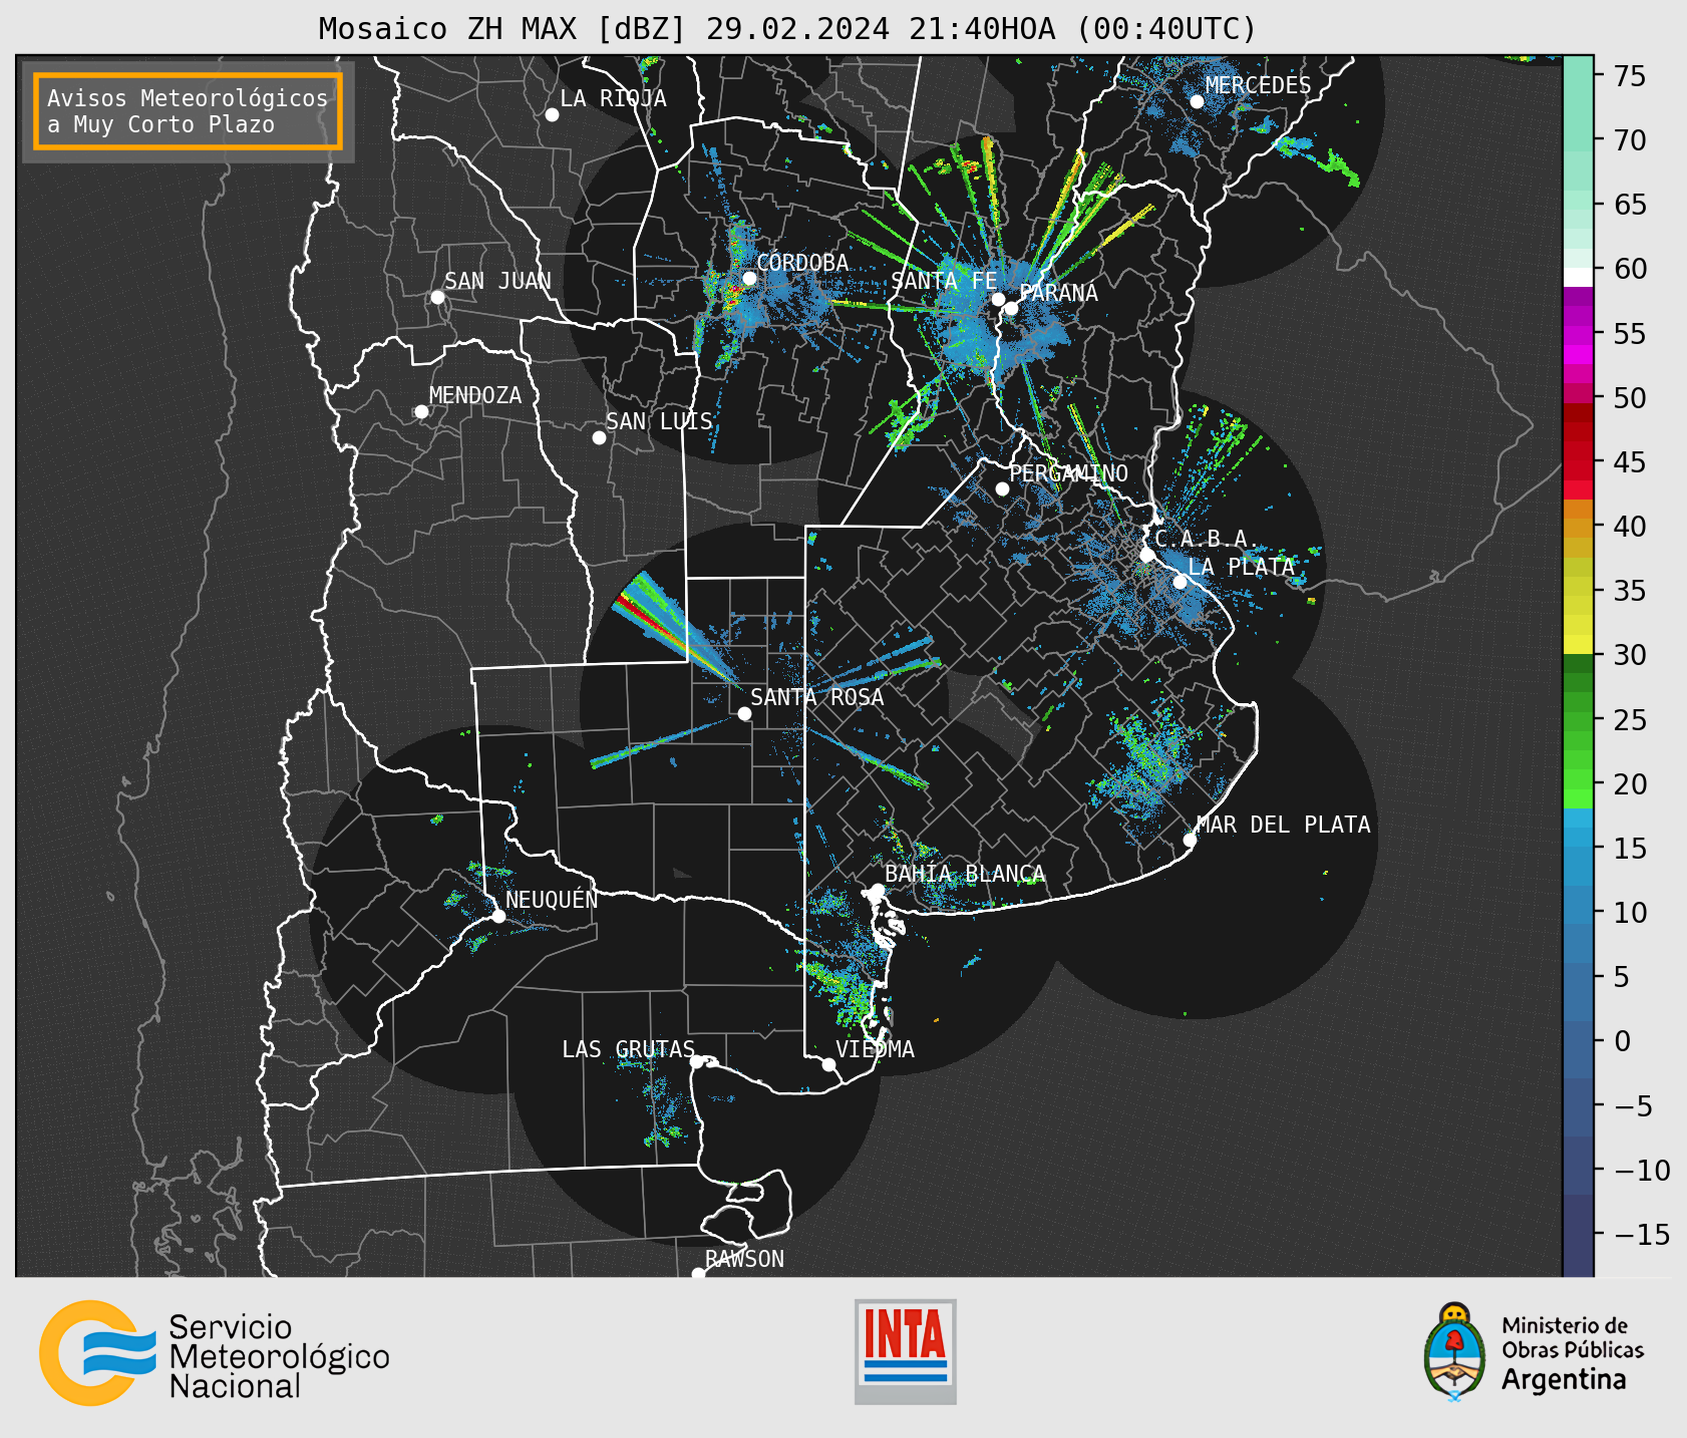Select the LA PLATA city dot

(1180, 582)
